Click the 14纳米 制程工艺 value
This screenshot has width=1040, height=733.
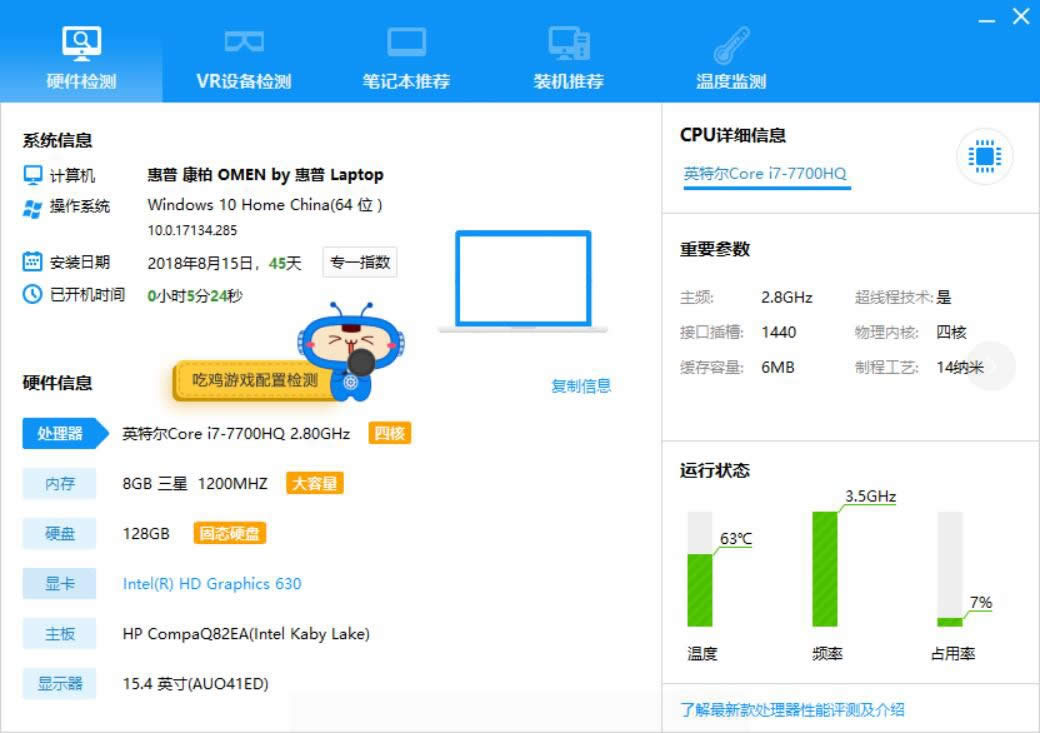coord(959,367)
